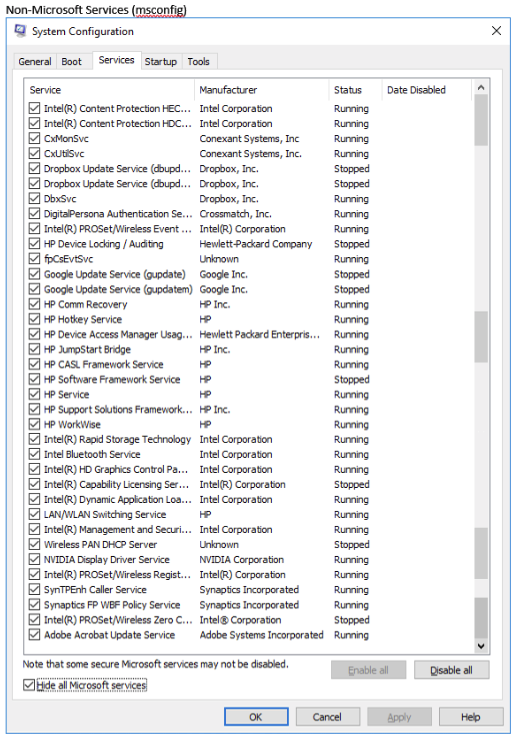Click the Disable all button

pyautogui.click(x=452, y=670)
